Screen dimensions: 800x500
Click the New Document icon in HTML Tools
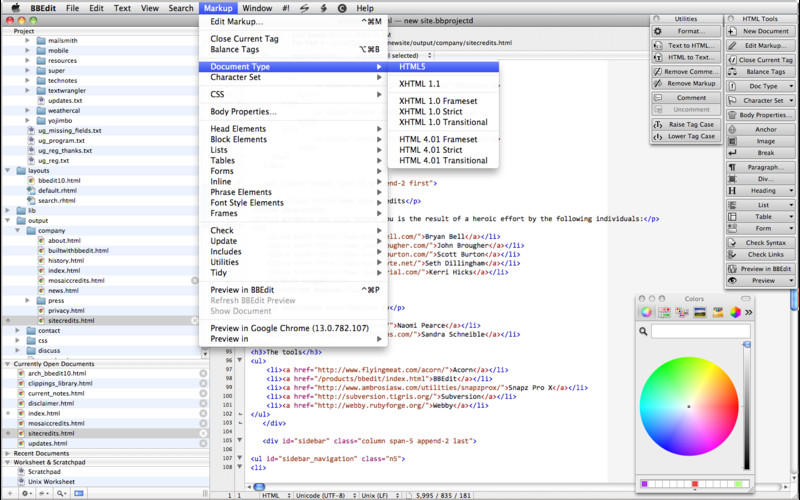coord(732,31)
